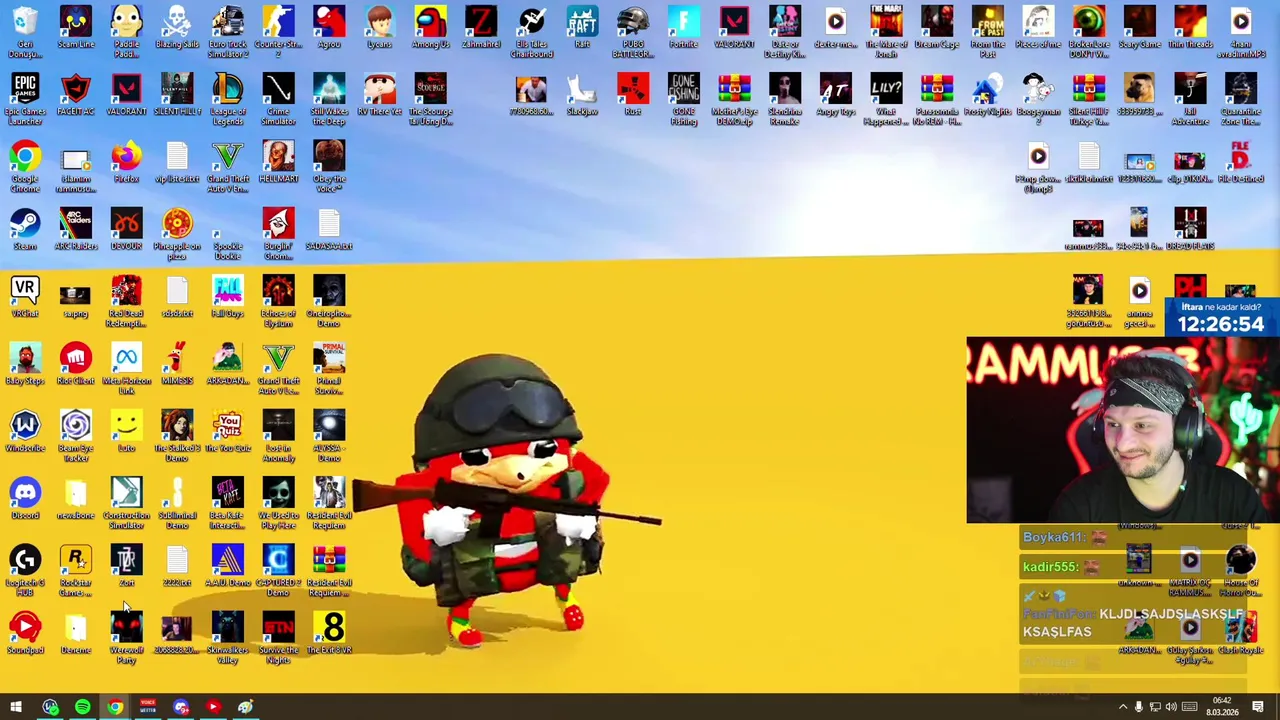
Task: Open the Among Us desktop shortcut
Action: [431, 28]
